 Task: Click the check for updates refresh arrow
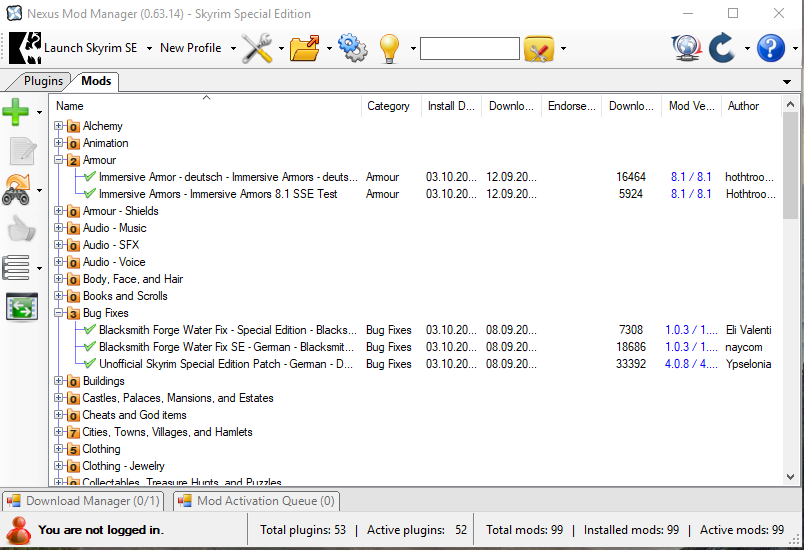tap(722, 48)
